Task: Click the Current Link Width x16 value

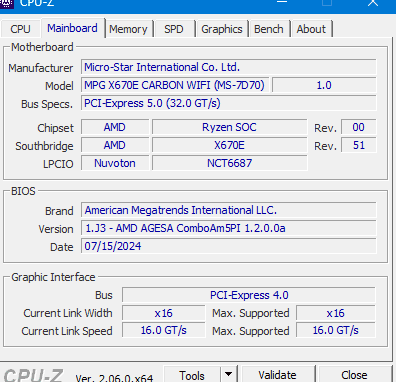Action: click(x=164, y=313)
